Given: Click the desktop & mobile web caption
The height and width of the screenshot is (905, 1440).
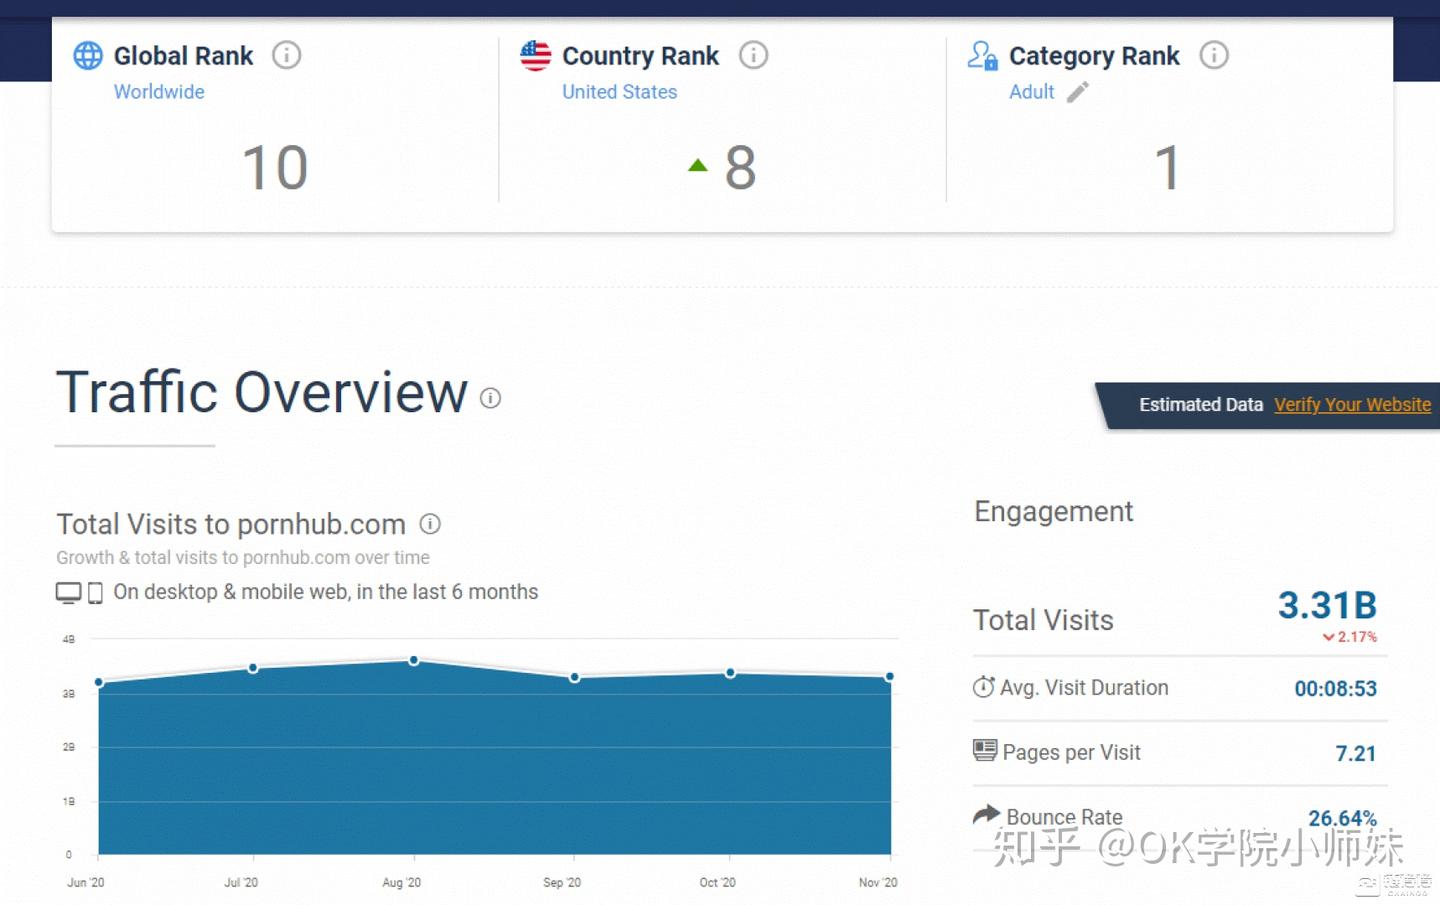Looking at the screenshot, I should tap(326, 592).
